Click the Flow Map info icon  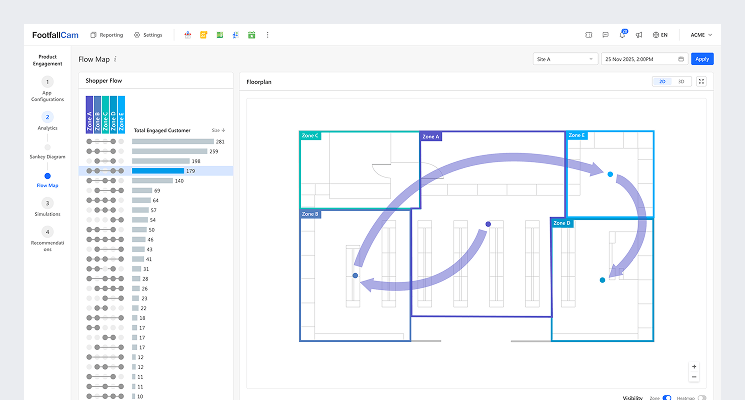point(115,59)
